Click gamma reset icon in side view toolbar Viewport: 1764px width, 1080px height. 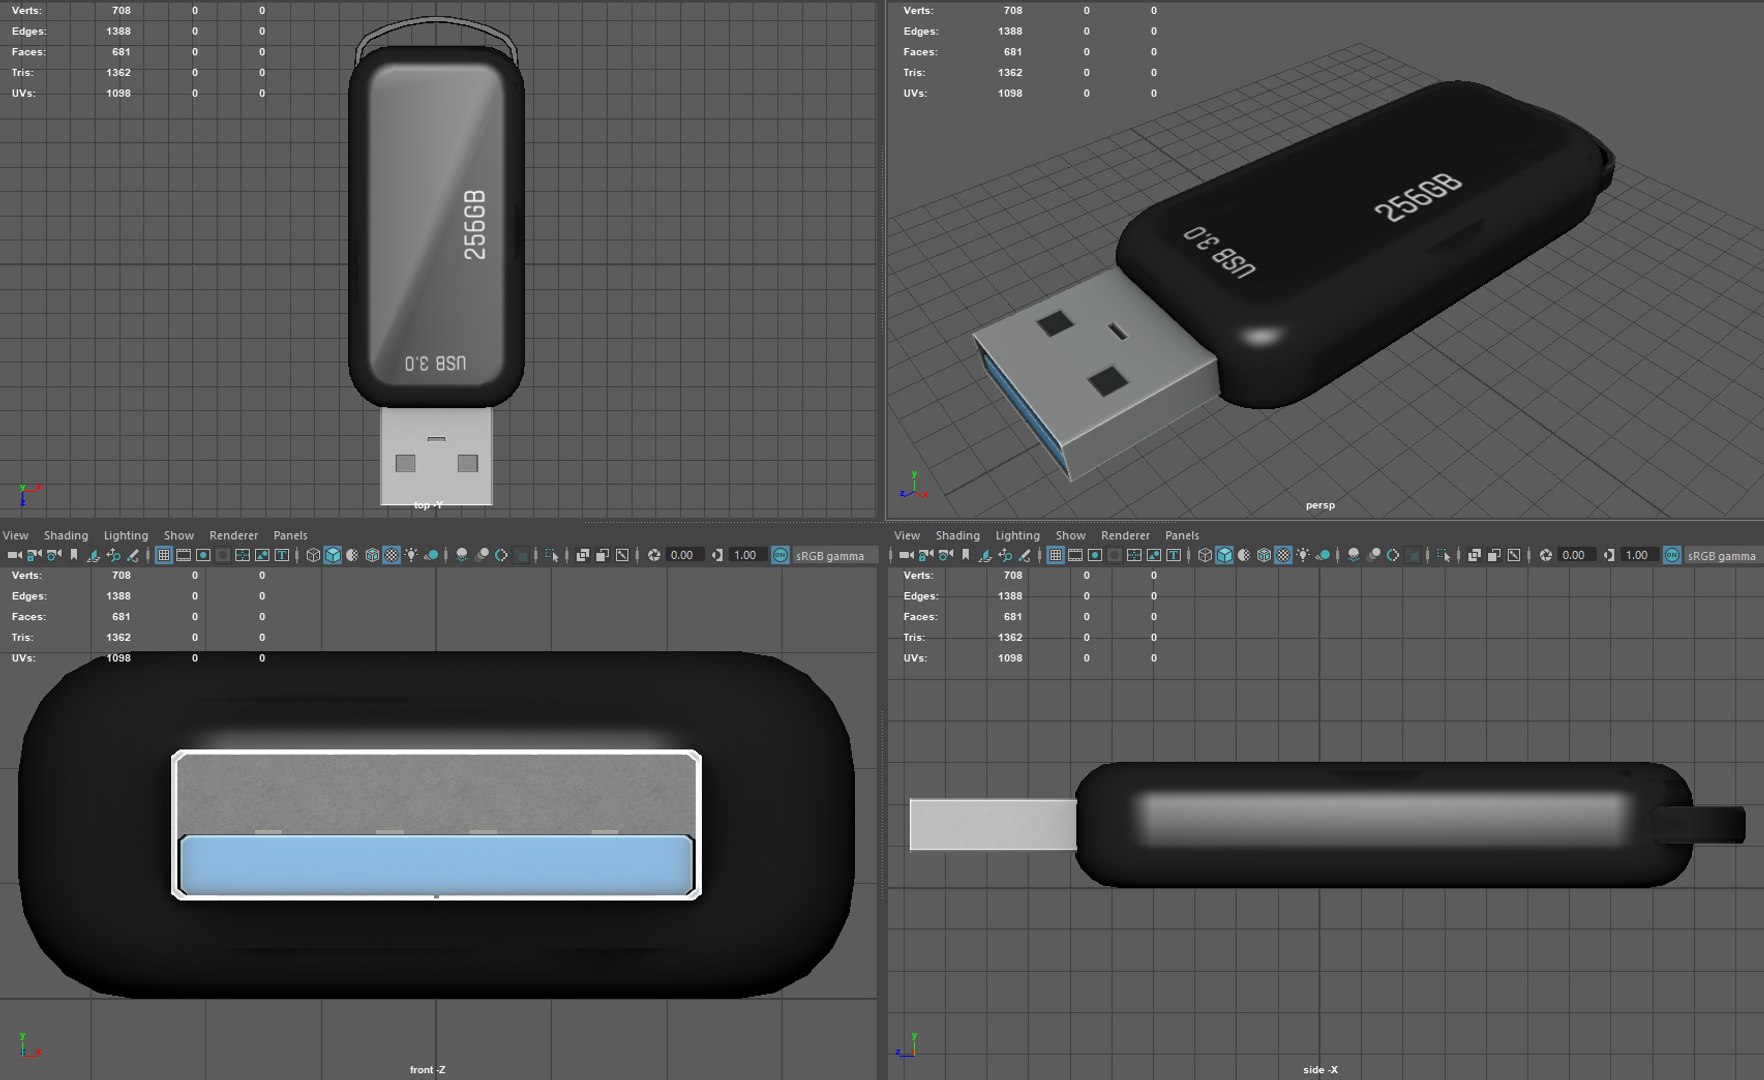coord(1608,555)
